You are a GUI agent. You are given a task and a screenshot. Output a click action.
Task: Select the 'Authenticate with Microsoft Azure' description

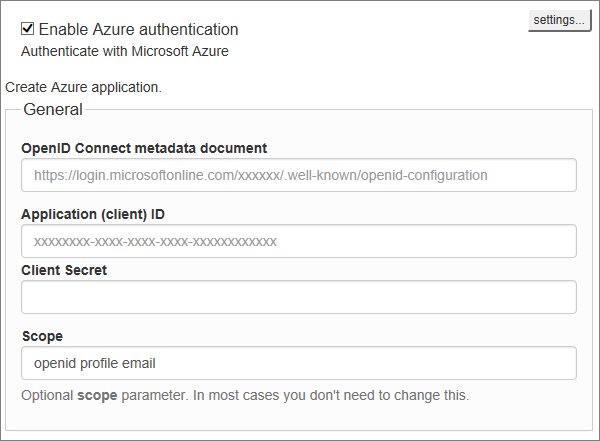pyautogui.click(x=125, y=51)
